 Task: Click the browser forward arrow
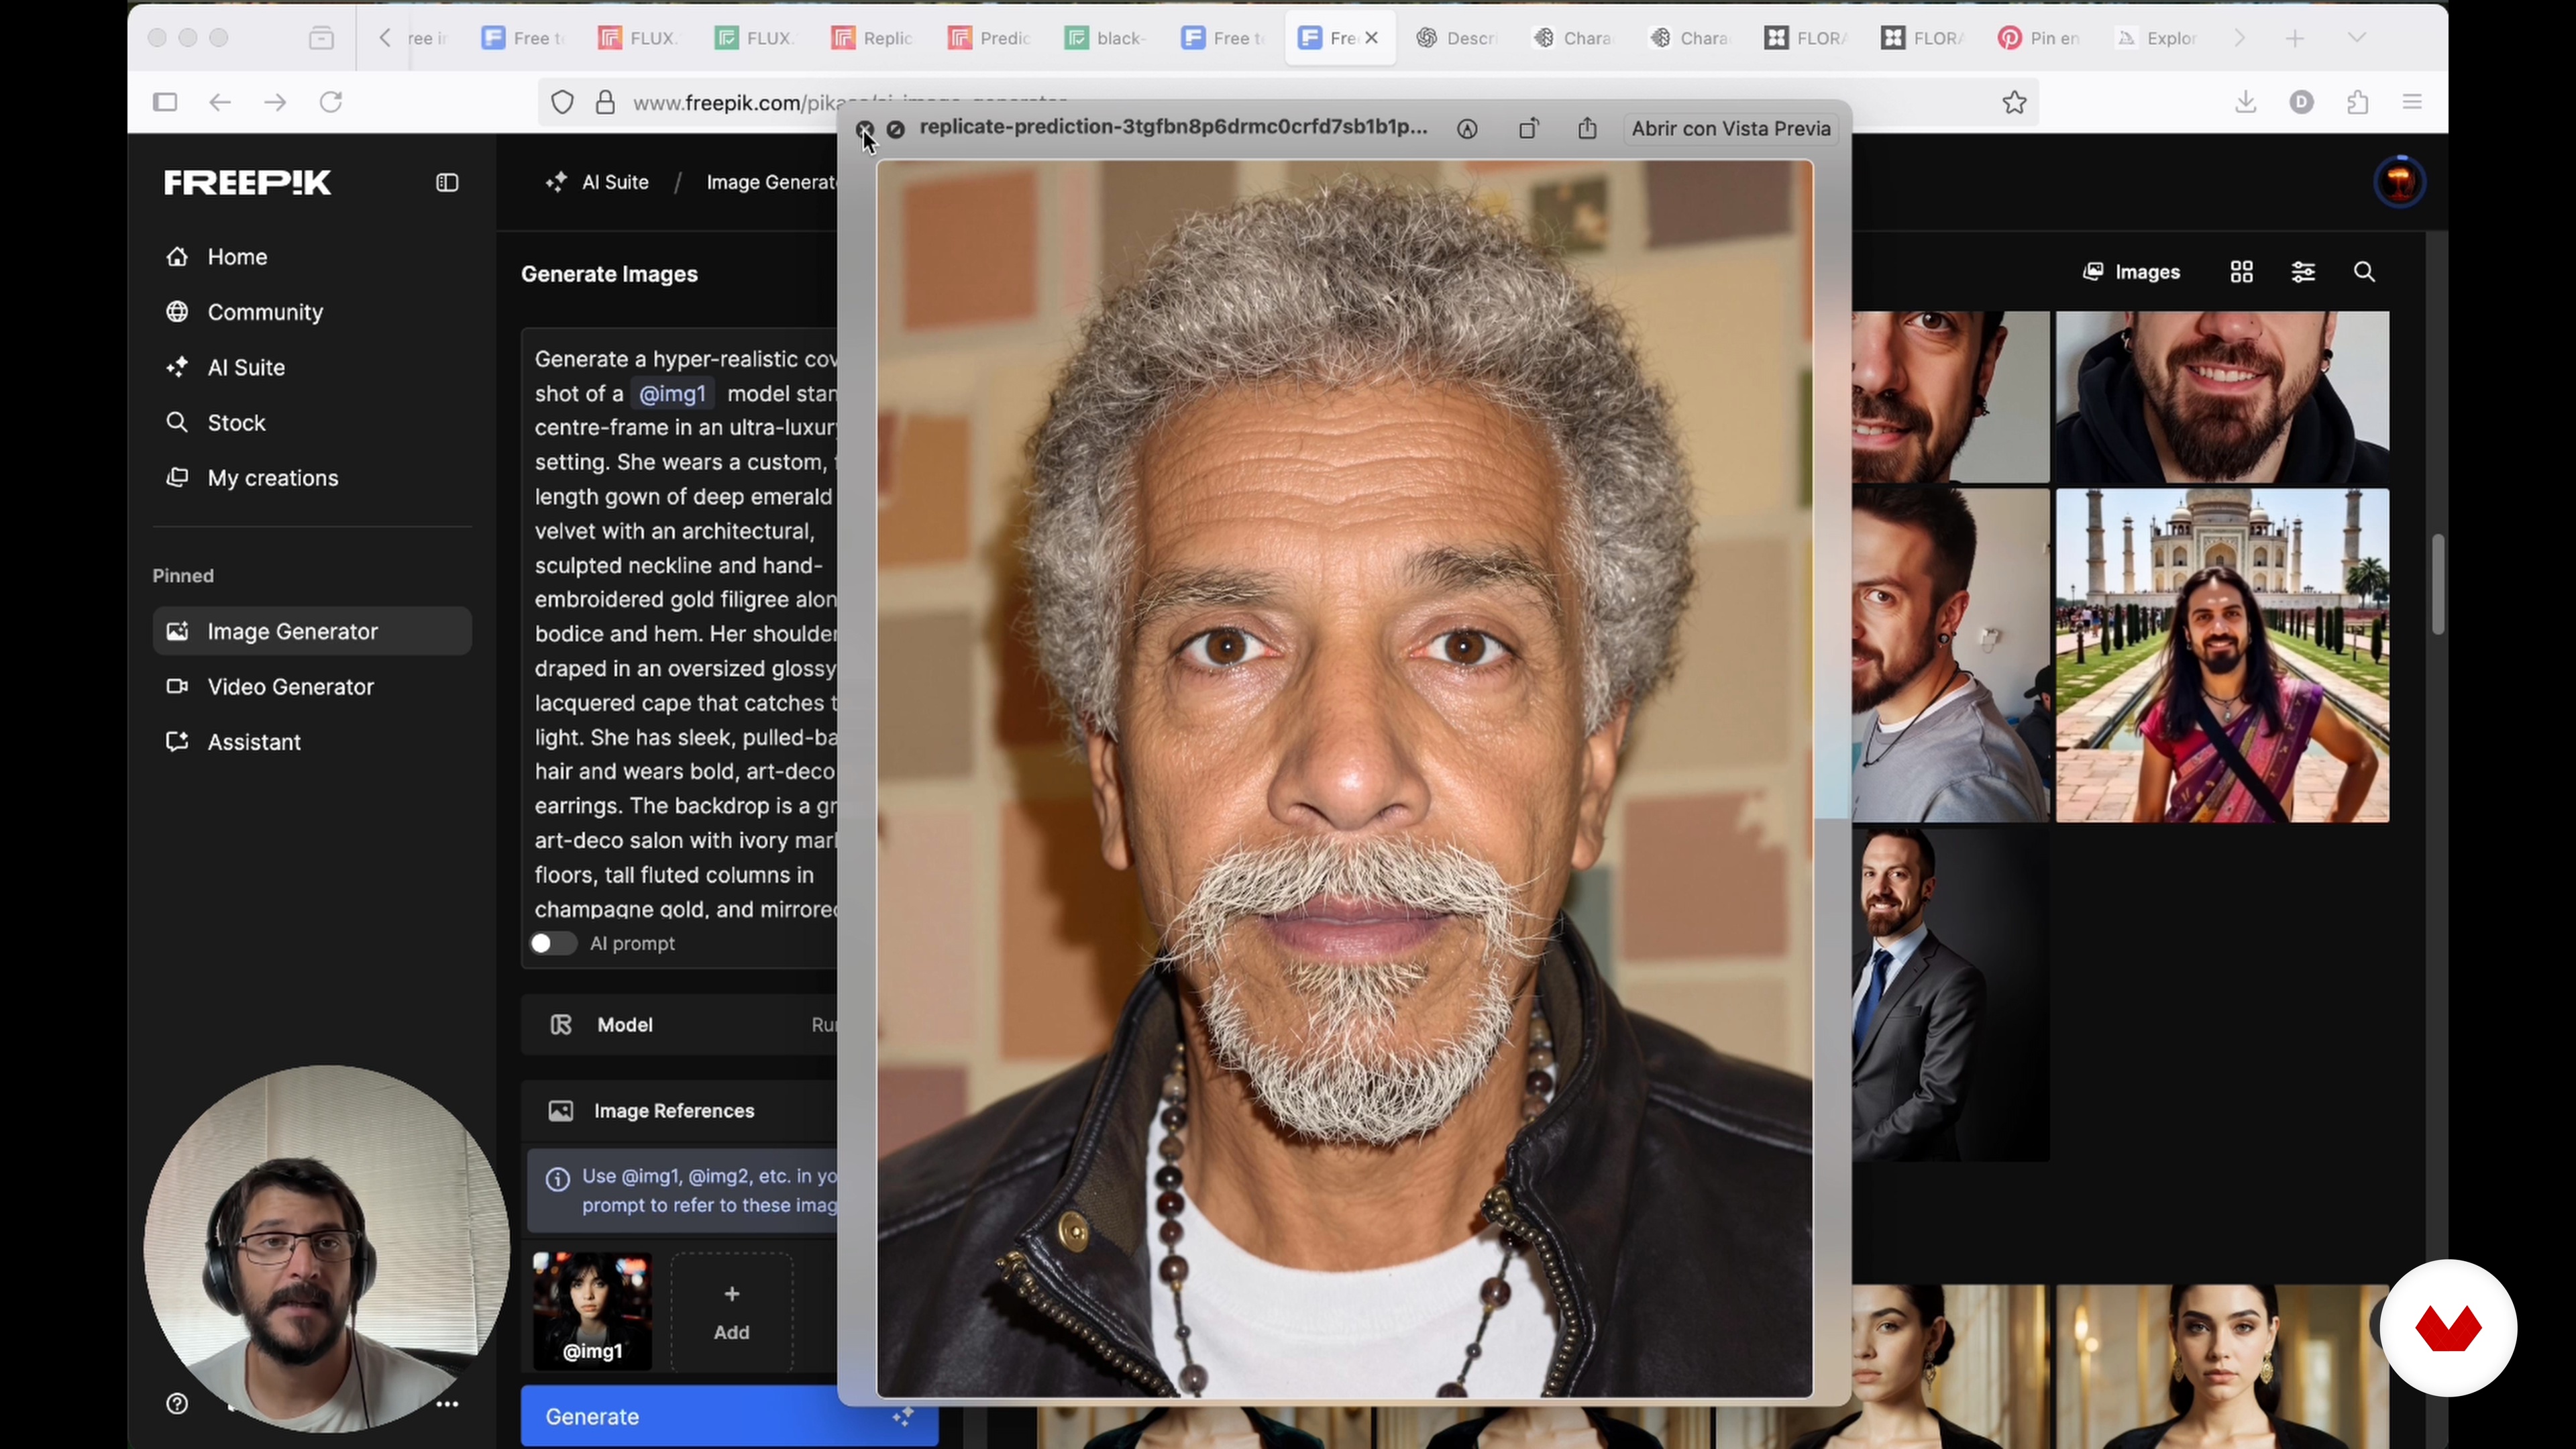(x=275, y=102)
